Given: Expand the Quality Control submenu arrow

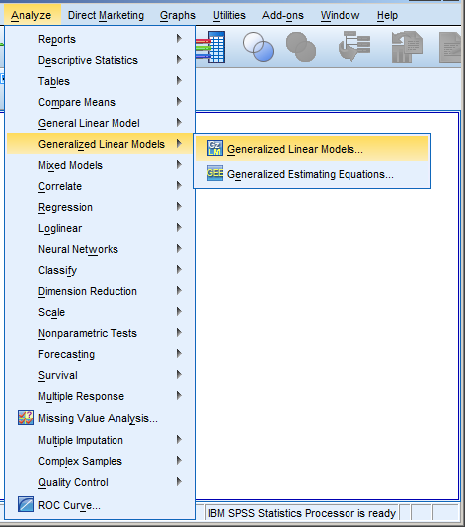Looking at the screenshot, I should 179,482.
